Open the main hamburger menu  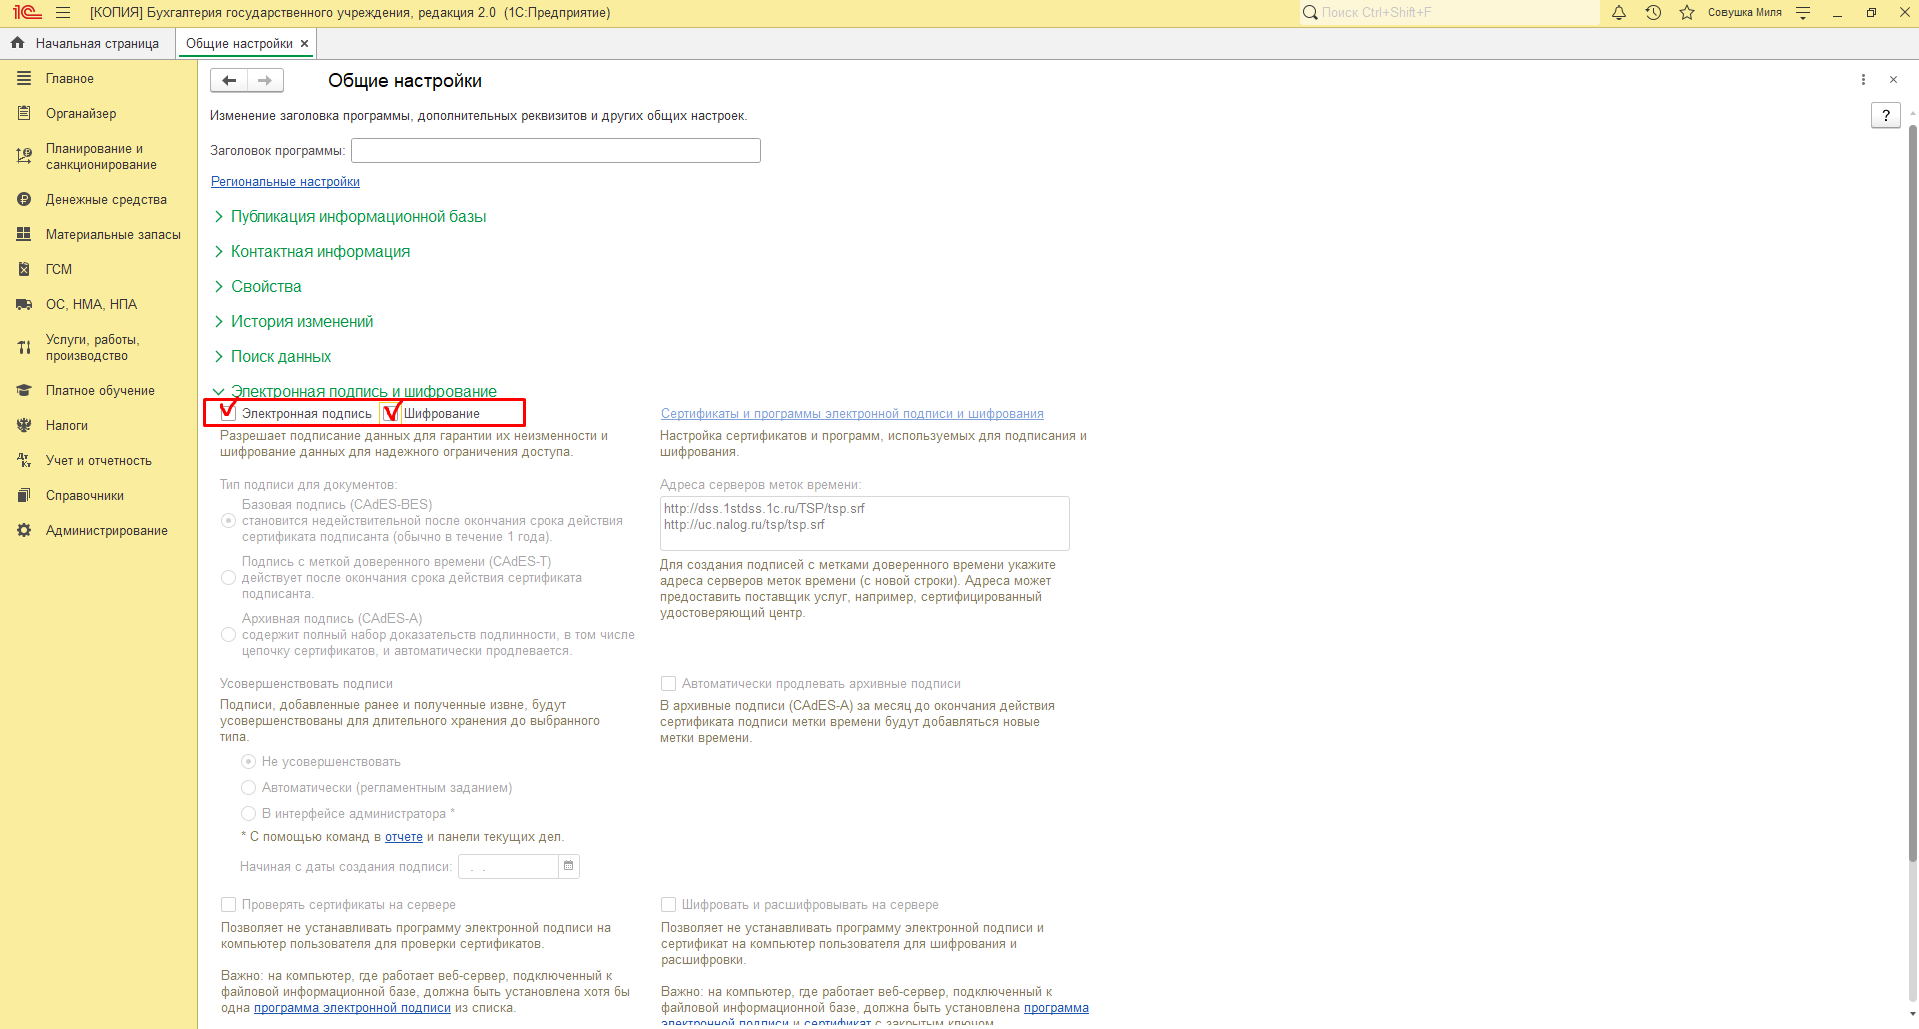[63, 13]
